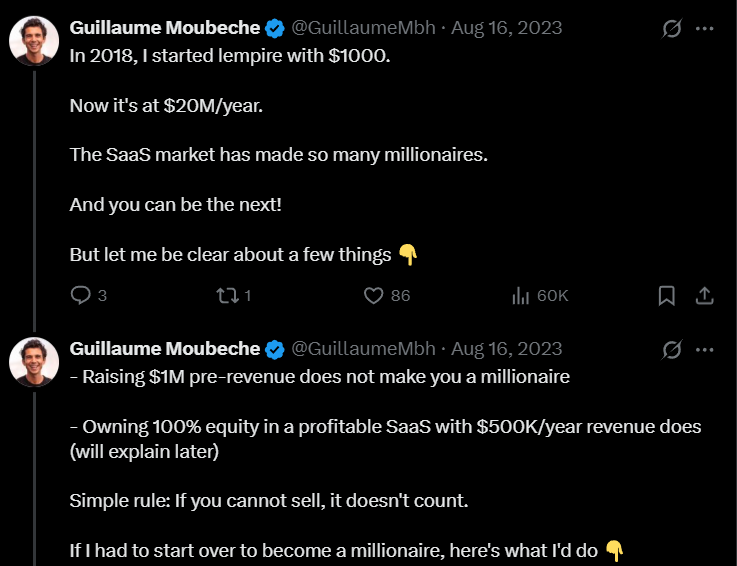Open more options on the first tweet
The width and height of the screenshot is (737, 566).
tap(705, 28)
